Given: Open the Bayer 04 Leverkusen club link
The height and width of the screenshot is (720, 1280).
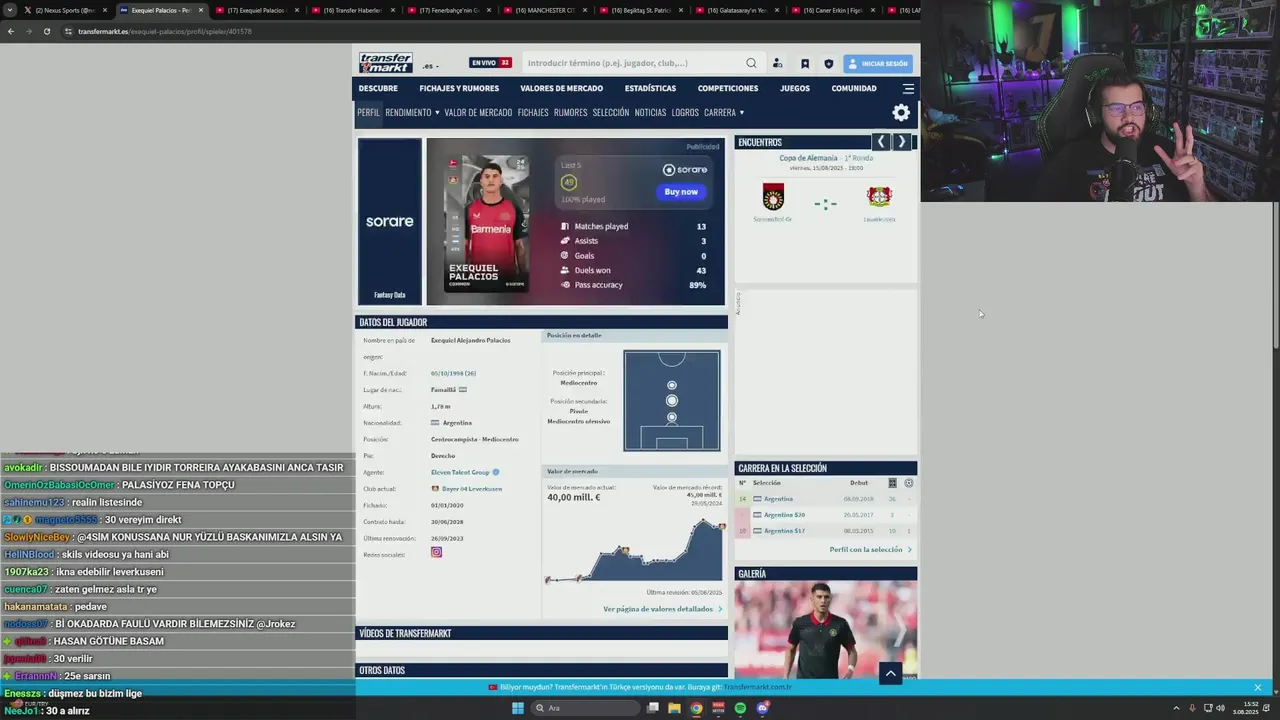Looking at the screenshot, I should (472, 488).
